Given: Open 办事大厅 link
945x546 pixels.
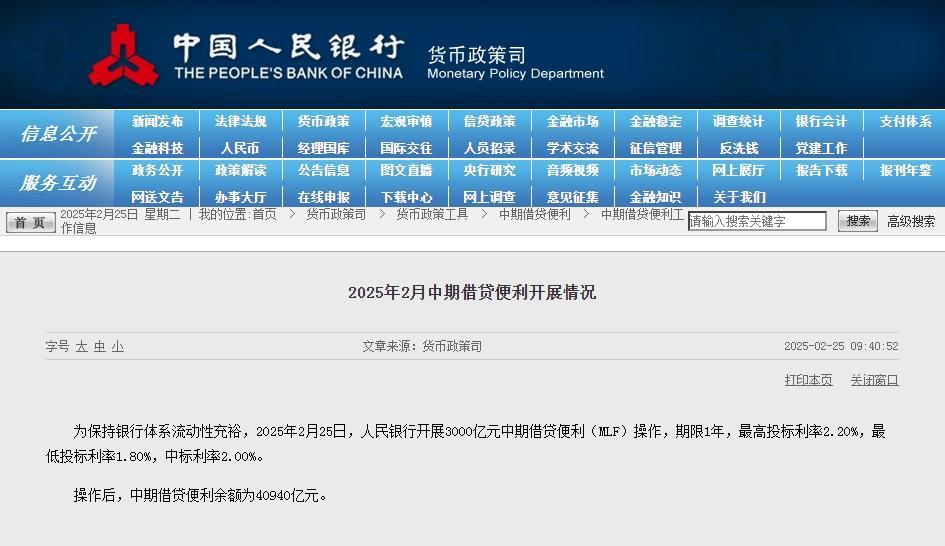Looking at the screenshot, I should point(240,197).
